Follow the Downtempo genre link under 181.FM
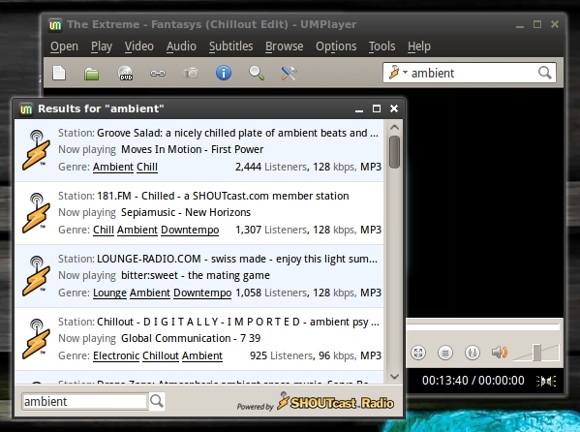 pyautogui.click(x=190, y=230)
